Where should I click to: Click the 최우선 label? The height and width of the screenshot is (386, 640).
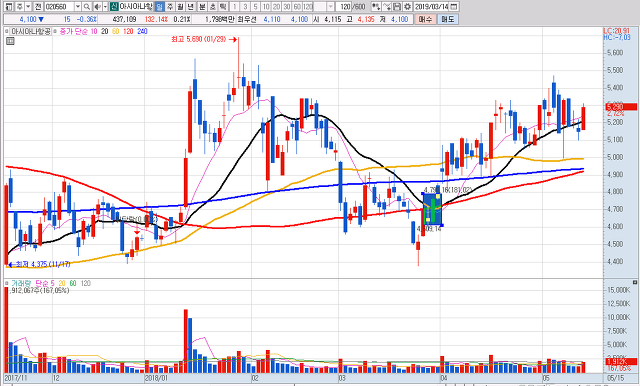(247, 19)
